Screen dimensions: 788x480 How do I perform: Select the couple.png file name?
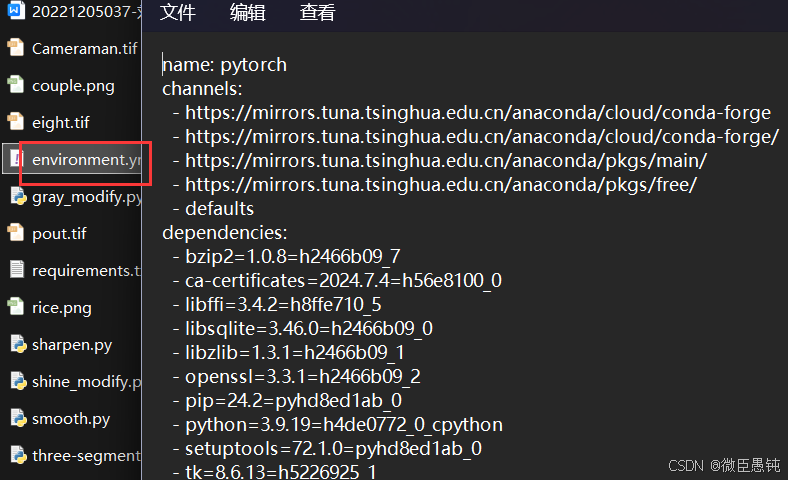73,86
